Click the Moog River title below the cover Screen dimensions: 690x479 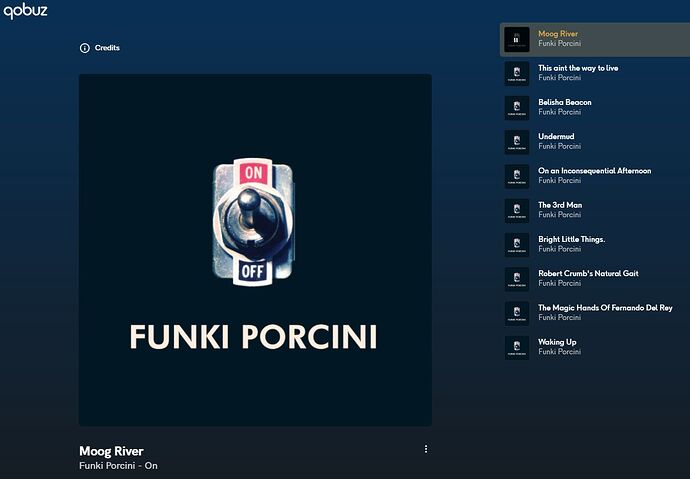tap(111, 451)
